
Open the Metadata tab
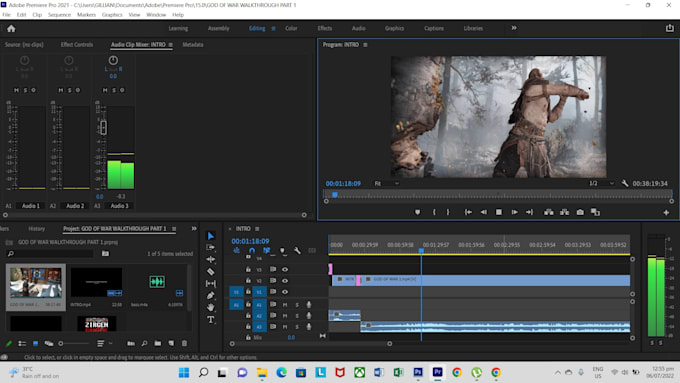[193, 45]
